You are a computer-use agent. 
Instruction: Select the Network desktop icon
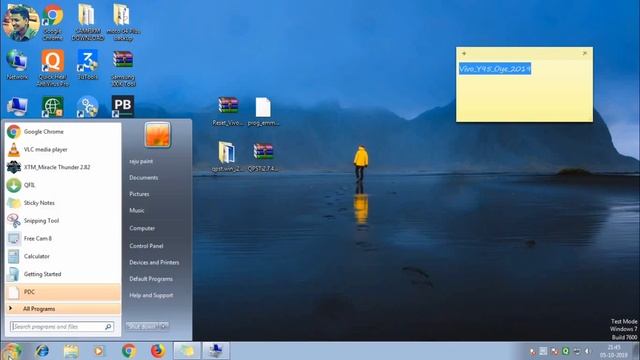coord(17,64)
